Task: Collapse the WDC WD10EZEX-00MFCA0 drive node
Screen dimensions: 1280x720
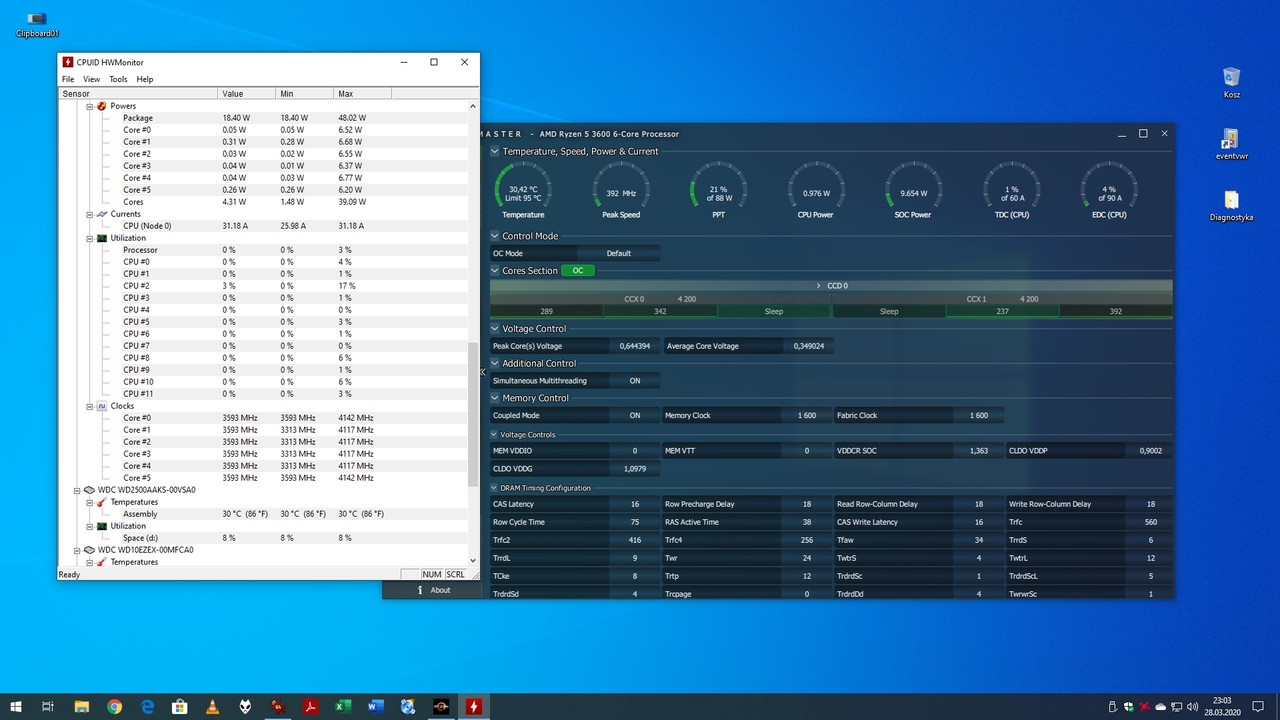Action: pos(77,550)
